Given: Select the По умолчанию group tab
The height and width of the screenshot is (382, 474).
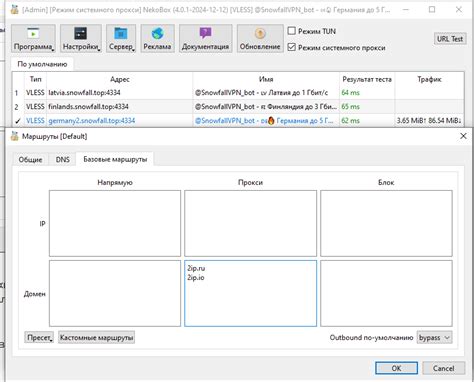Looking at the screenshot, I should click(x=42, y=64).
